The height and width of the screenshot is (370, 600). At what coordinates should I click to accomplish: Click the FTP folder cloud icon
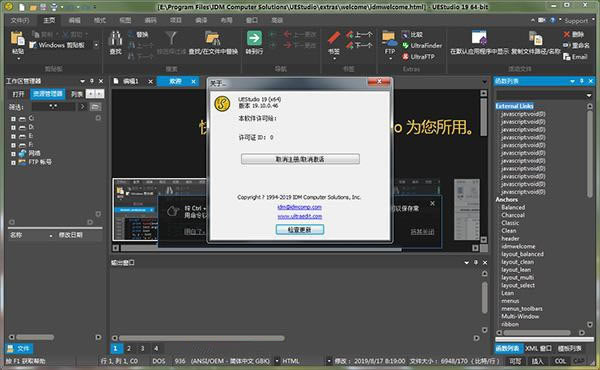[x=389, y=39]
